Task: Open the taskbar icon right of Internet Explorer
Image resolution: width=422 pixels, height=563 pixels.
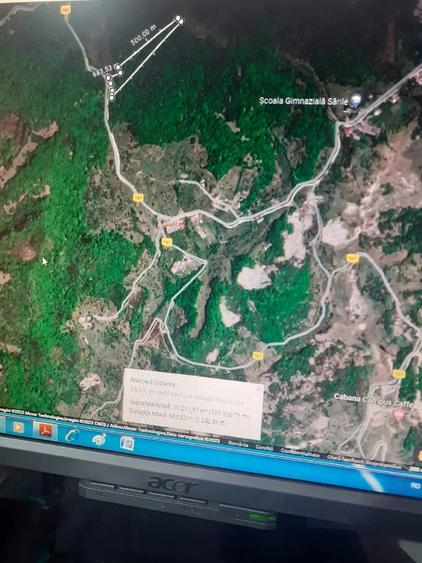Action: 99,439
